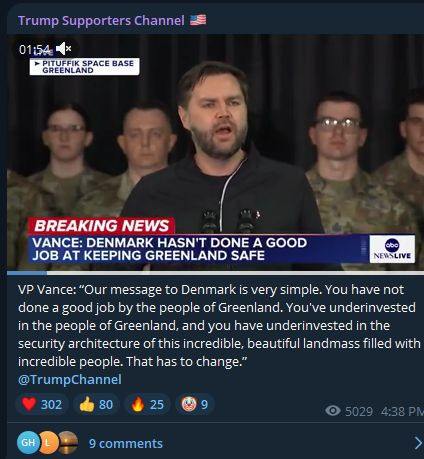Click the eye views icon showing 5029
This screenshot has height=459, width=424.
(333, 411)
